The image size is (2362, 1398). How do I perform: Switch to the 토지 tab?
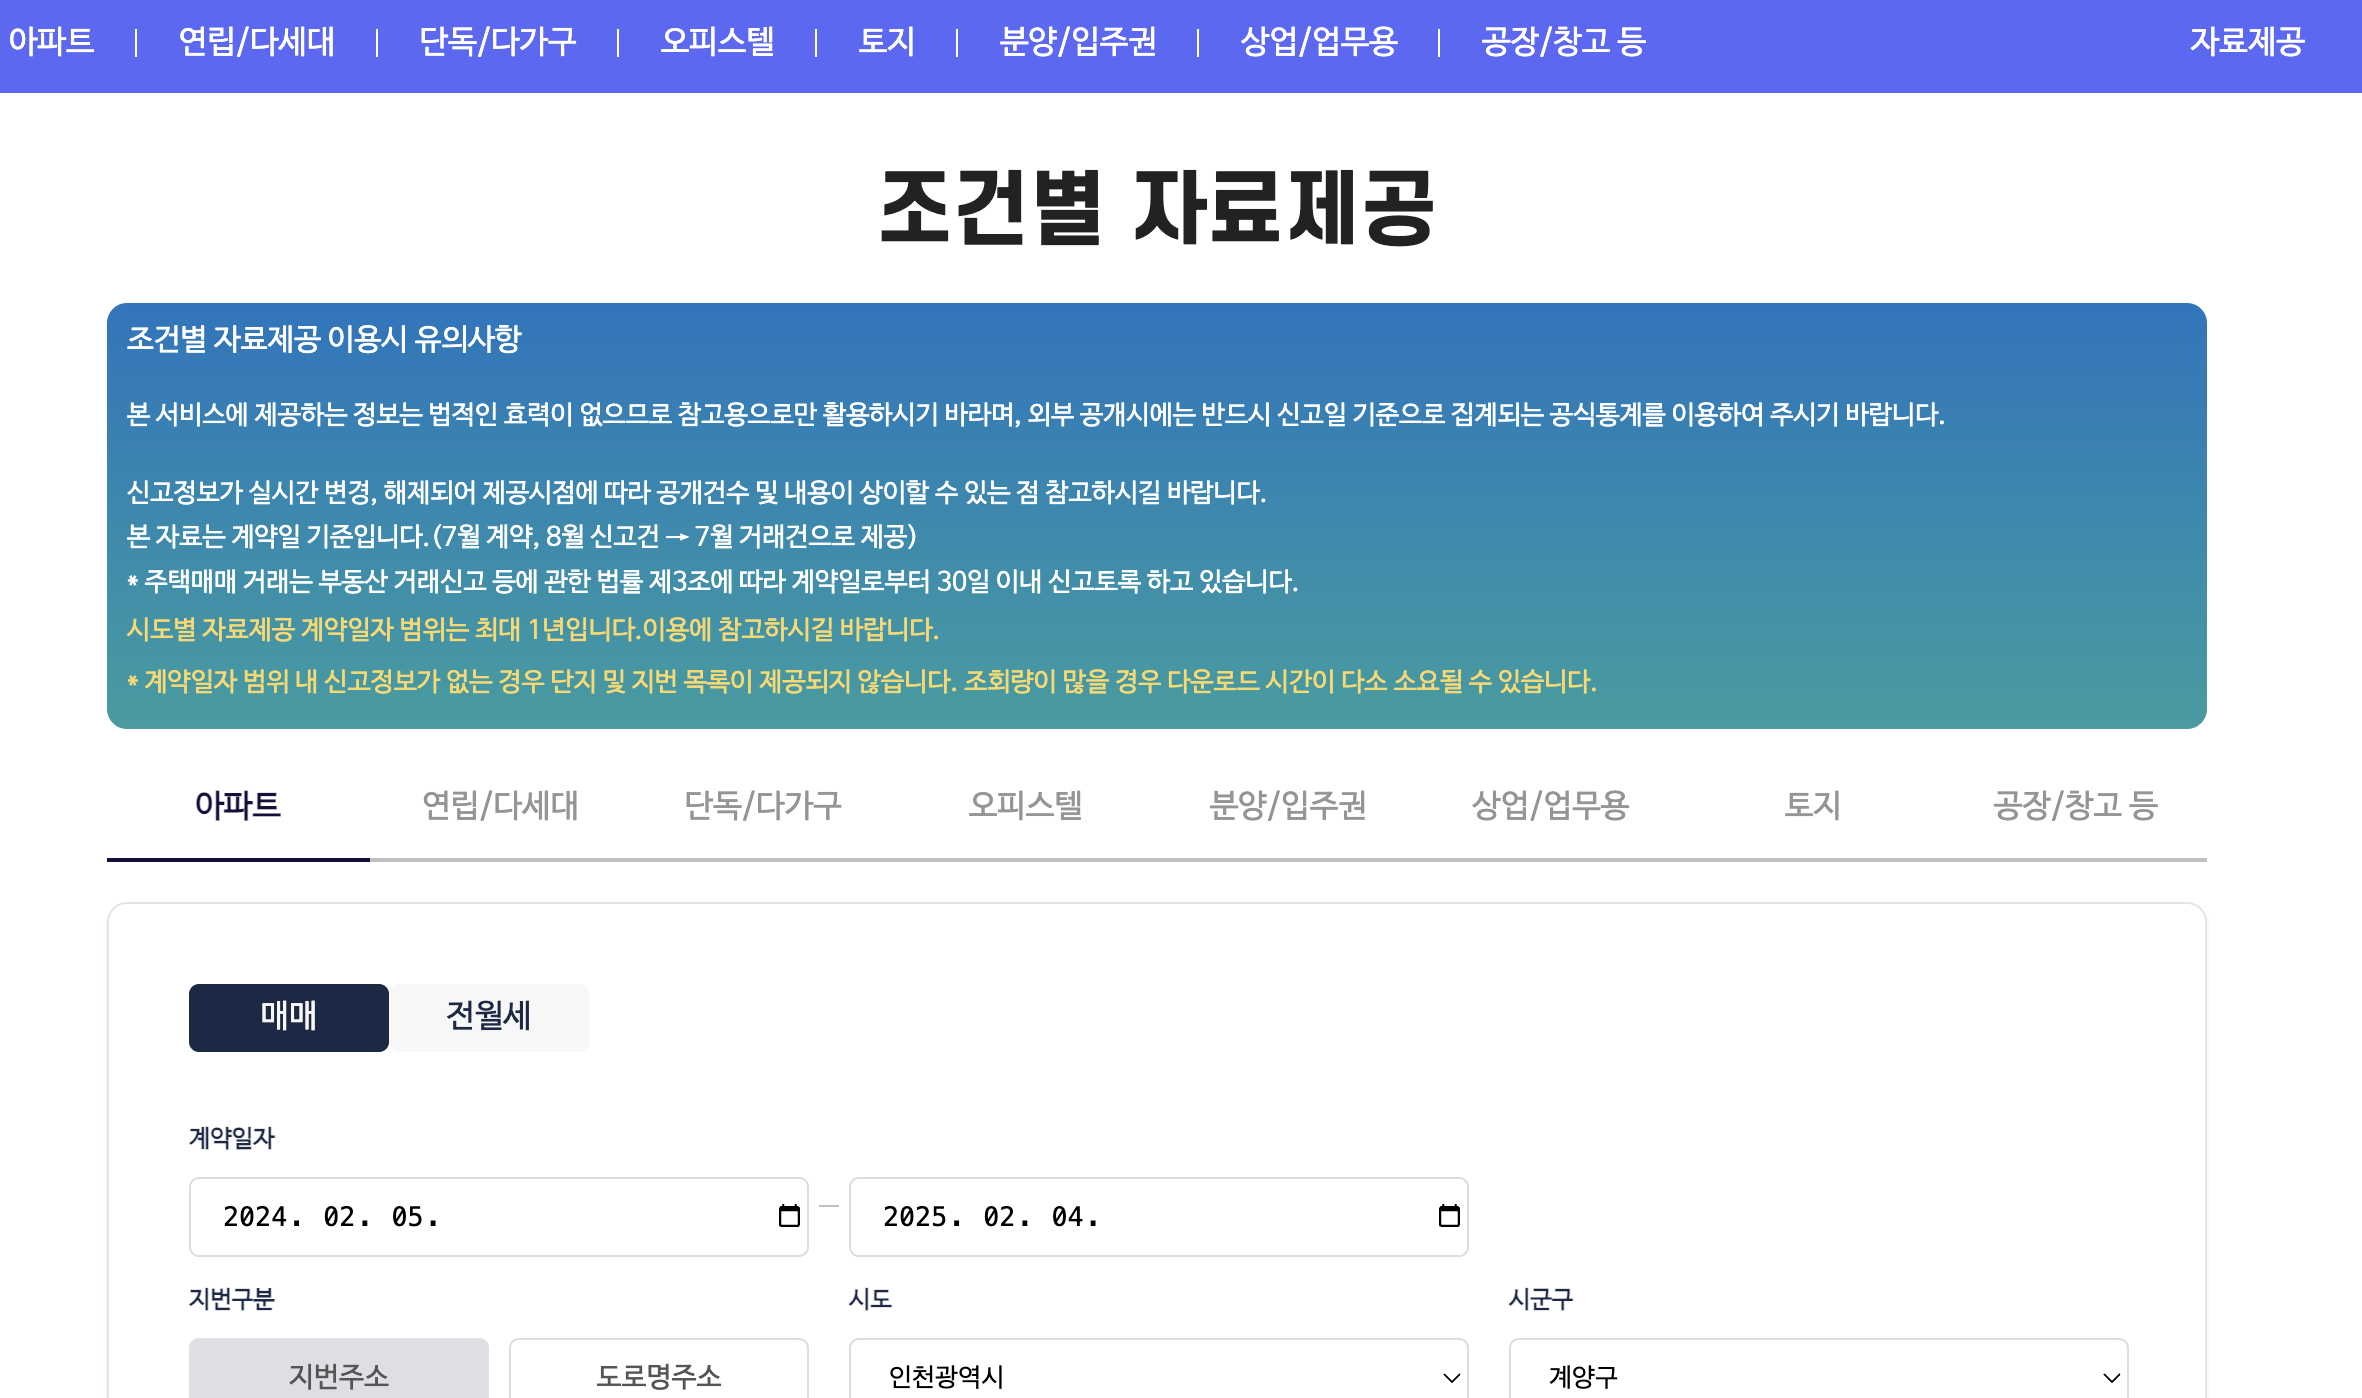tap(1814, 807)
